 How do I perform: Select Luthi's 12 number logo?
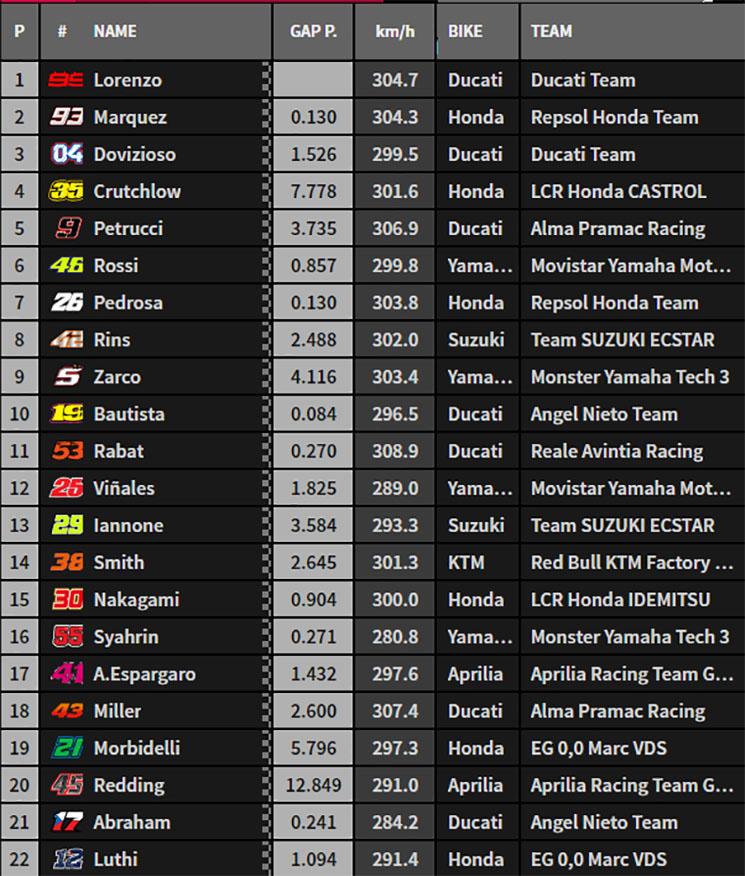[68, 859]
